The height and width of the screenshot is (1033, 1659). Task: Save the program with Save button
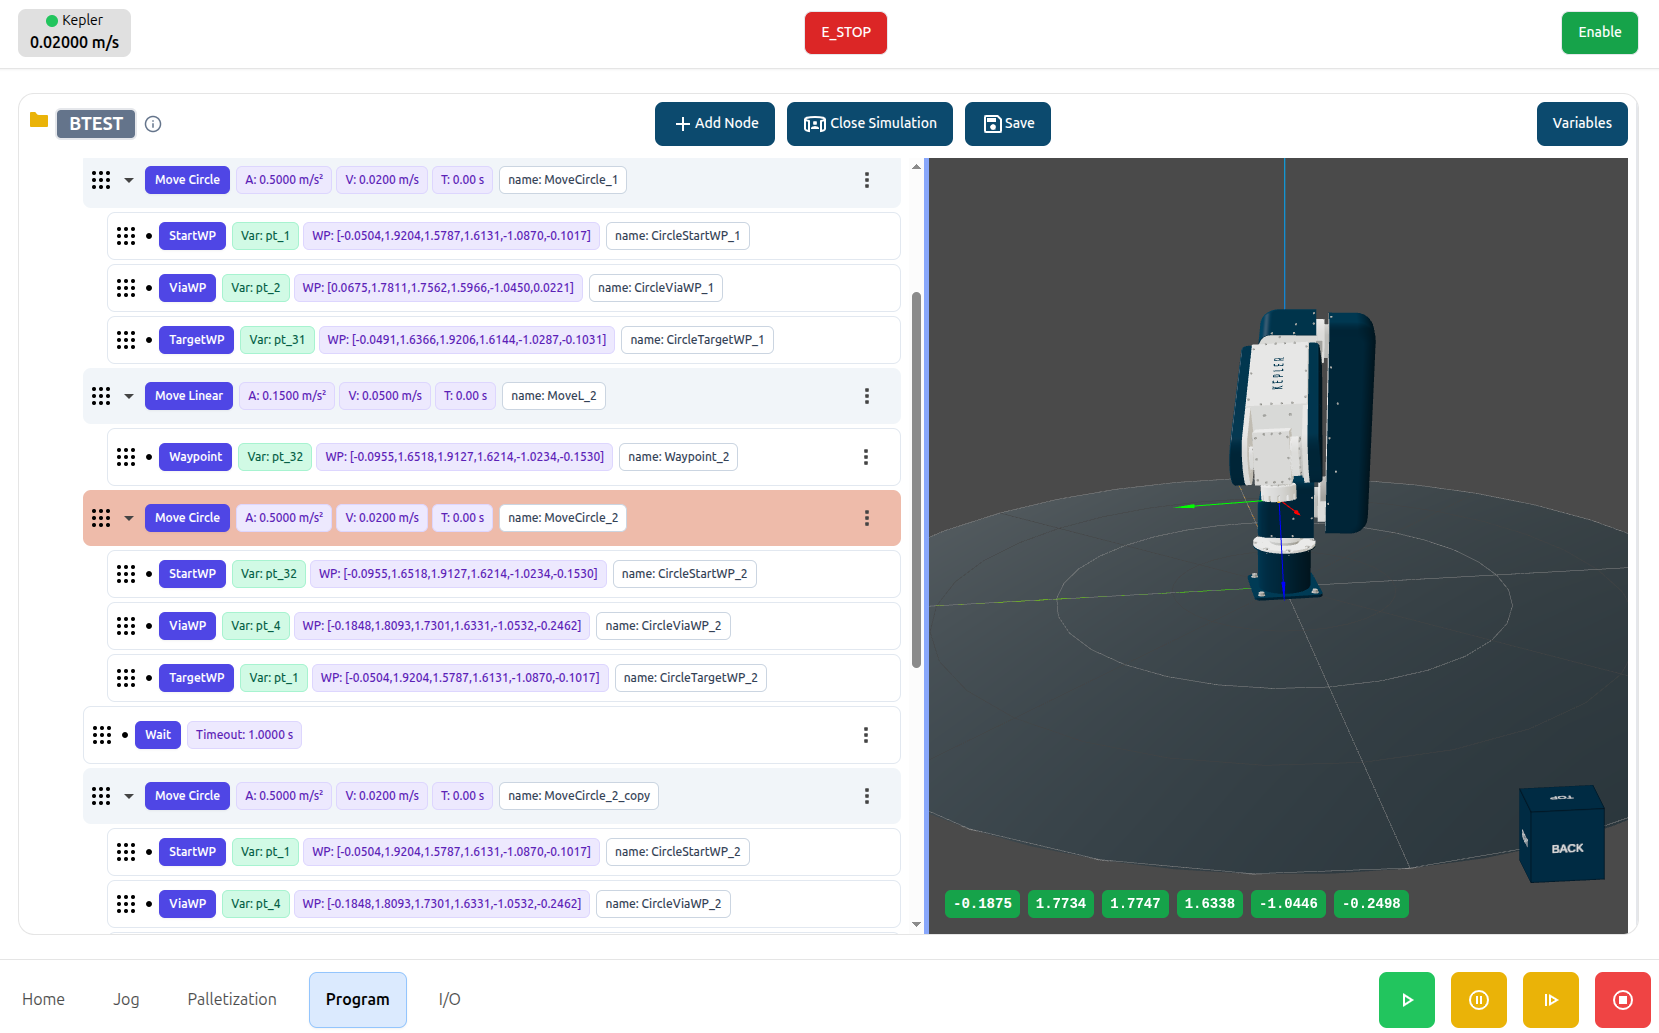tap(1008, 124)
